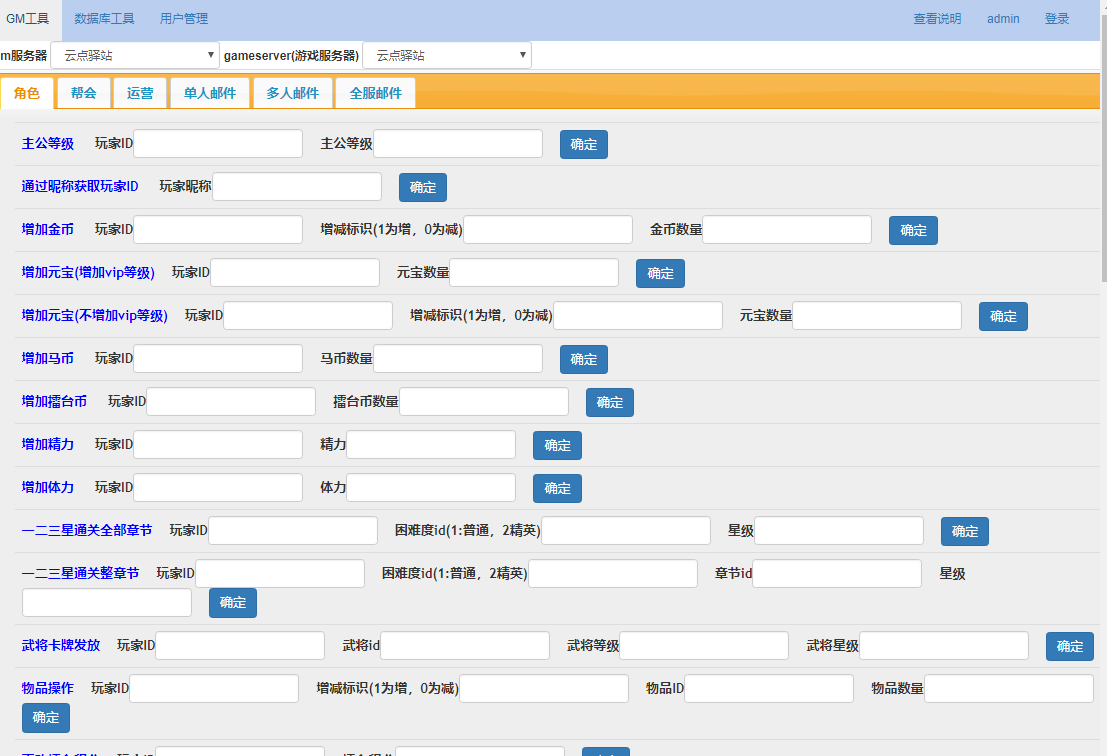
Task: Click the 登录 link
Action: point(1057,19)
